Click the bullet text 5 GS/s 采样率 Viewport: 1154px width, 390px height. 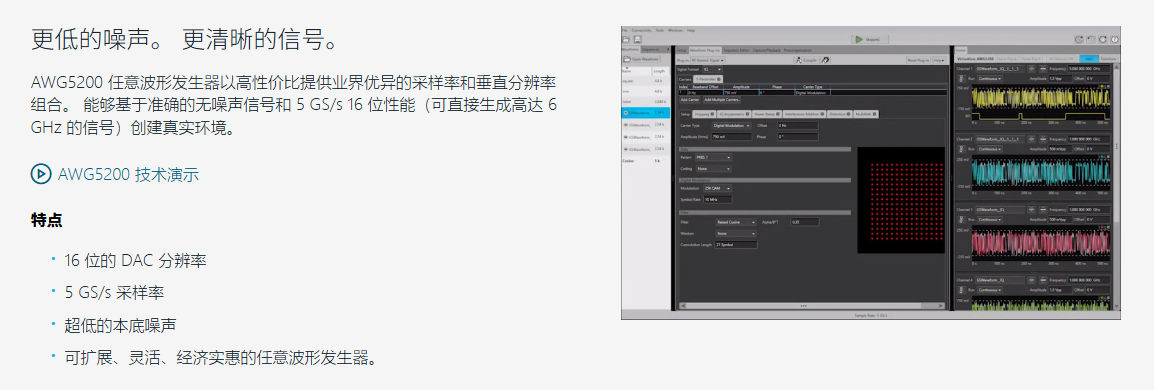point(114,292)
